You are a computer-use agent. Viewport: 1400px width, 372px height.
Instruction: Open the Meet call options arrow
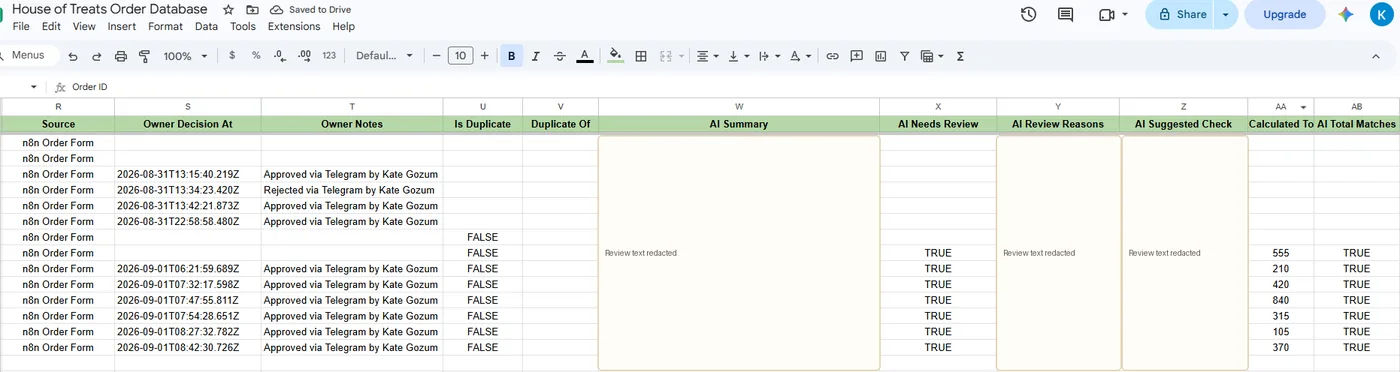(x=1125, y=15)
